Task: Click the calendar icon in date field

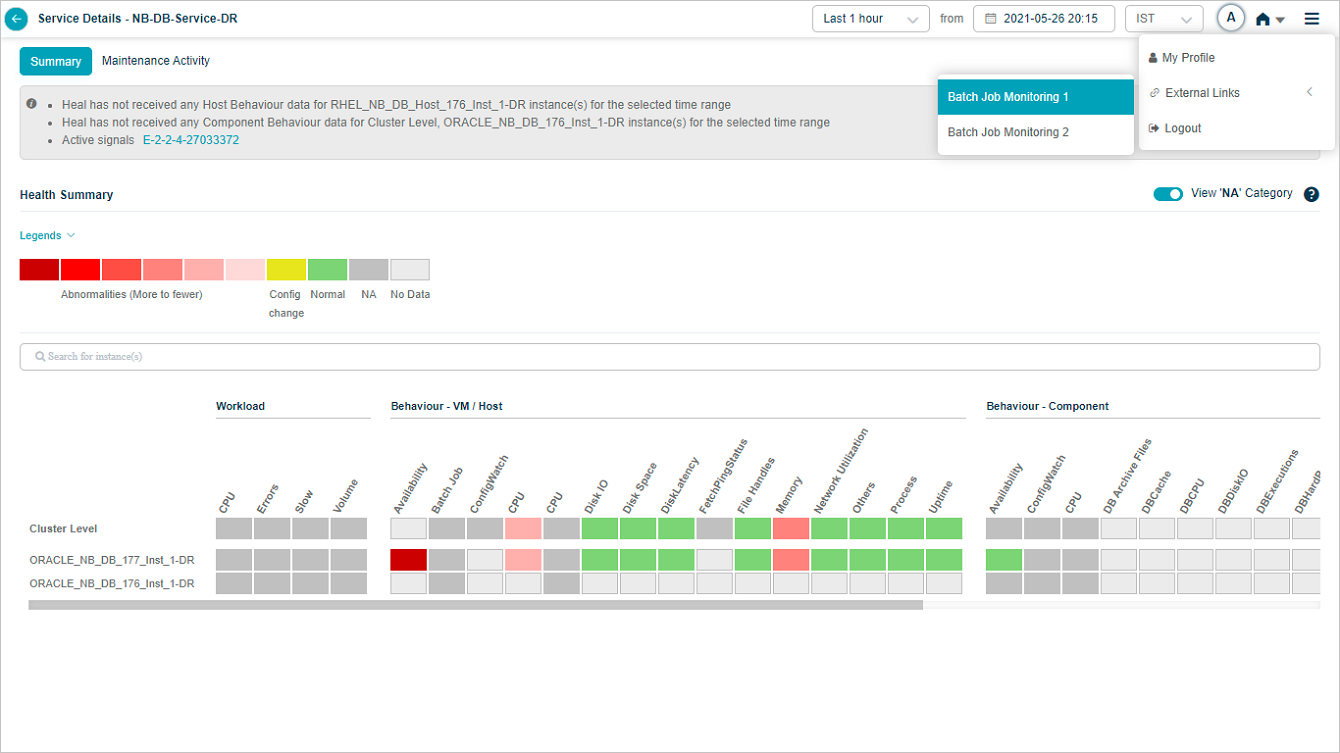Action: click(990, 19)
